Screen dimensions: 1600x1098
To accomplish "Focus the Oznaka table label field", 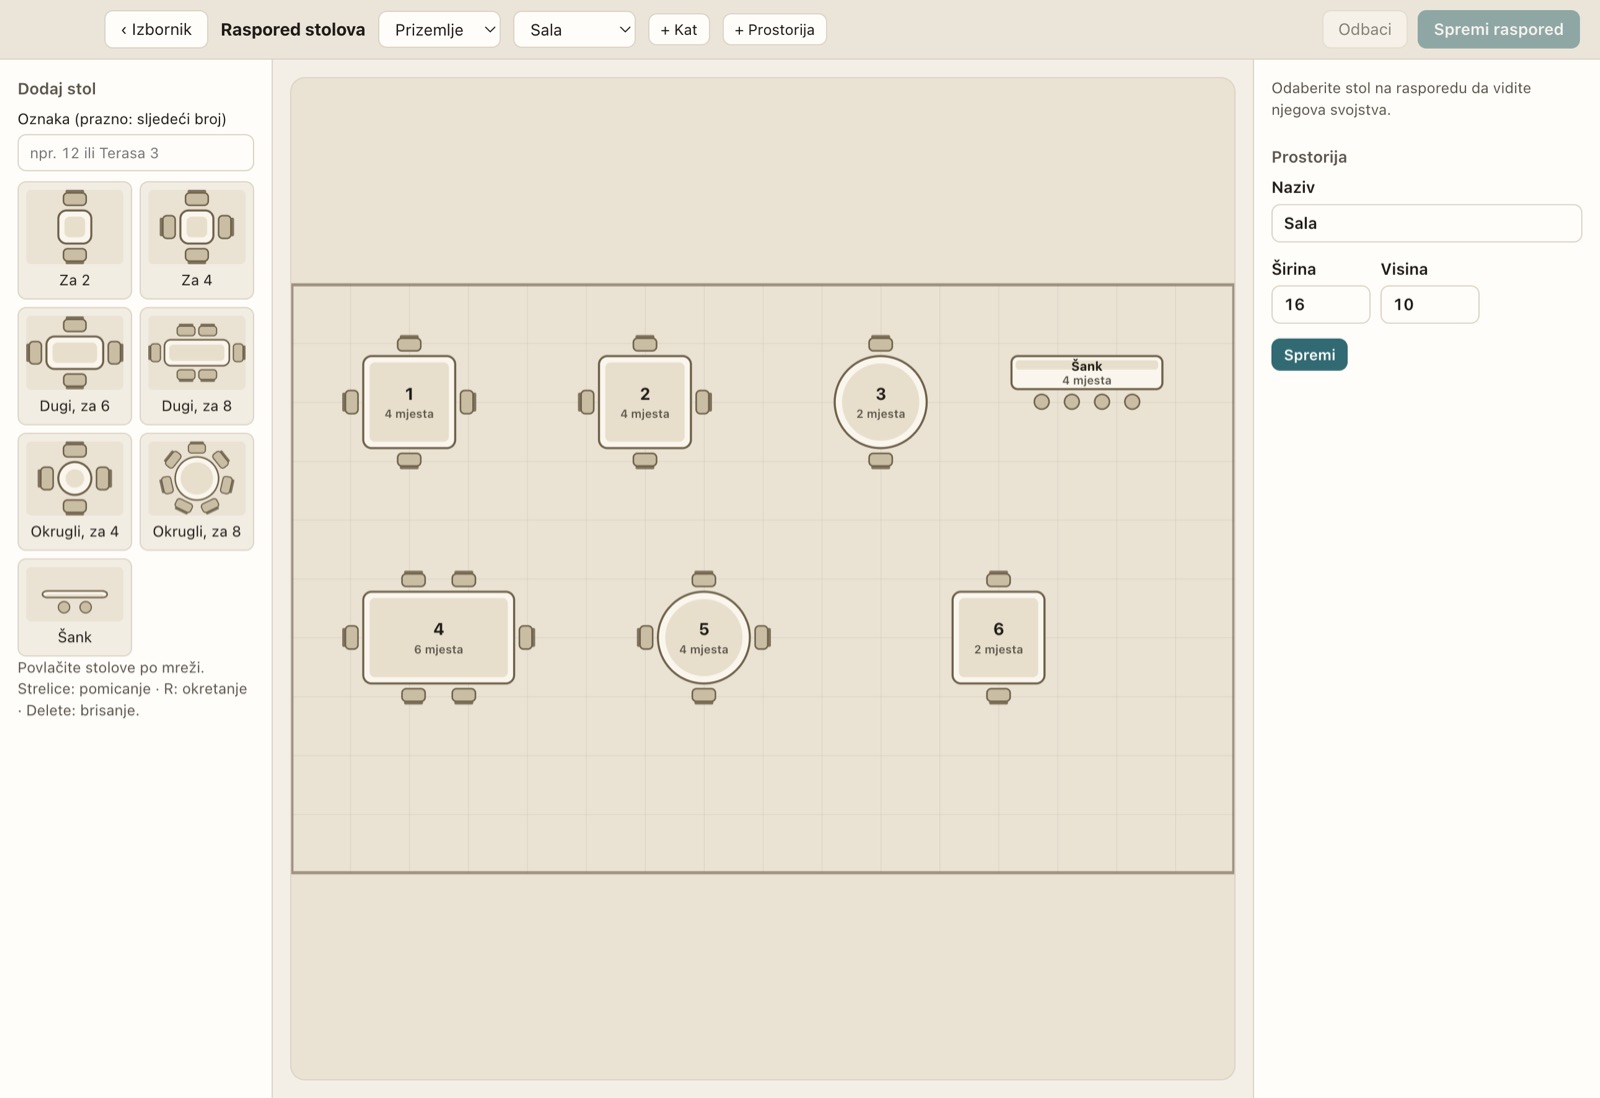I will click(x=136, y=153).
